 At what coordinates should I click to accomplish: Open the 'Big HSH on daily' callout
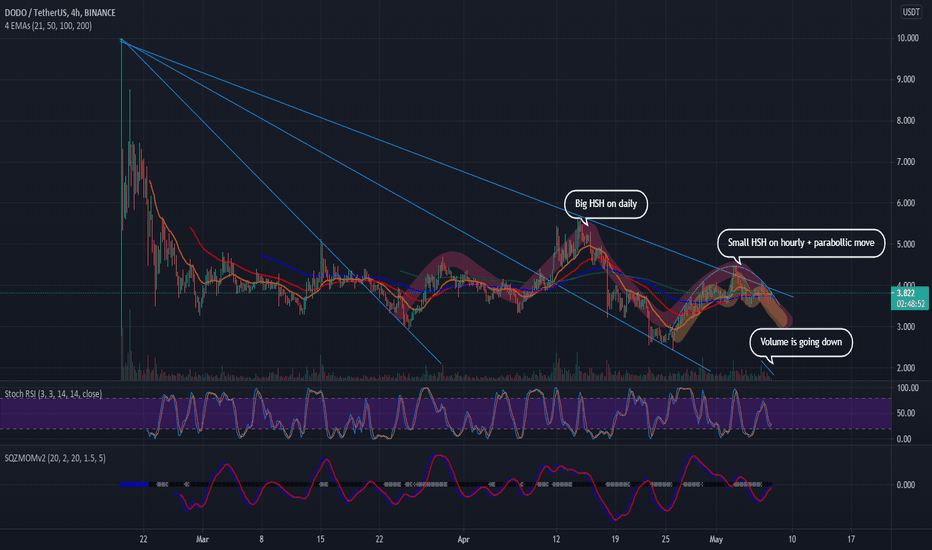[x=605, y=204]
